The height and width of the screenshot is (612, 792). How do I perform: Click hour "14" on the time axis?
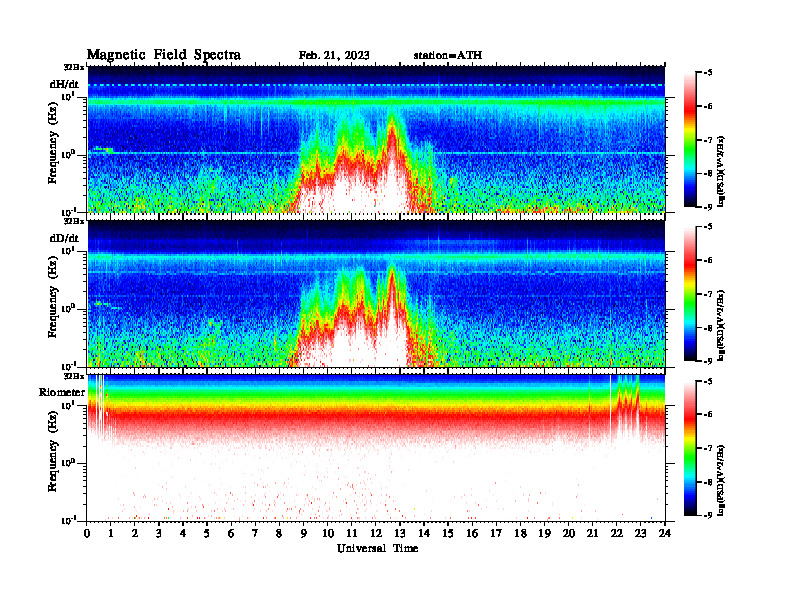(x=424, y=534)
